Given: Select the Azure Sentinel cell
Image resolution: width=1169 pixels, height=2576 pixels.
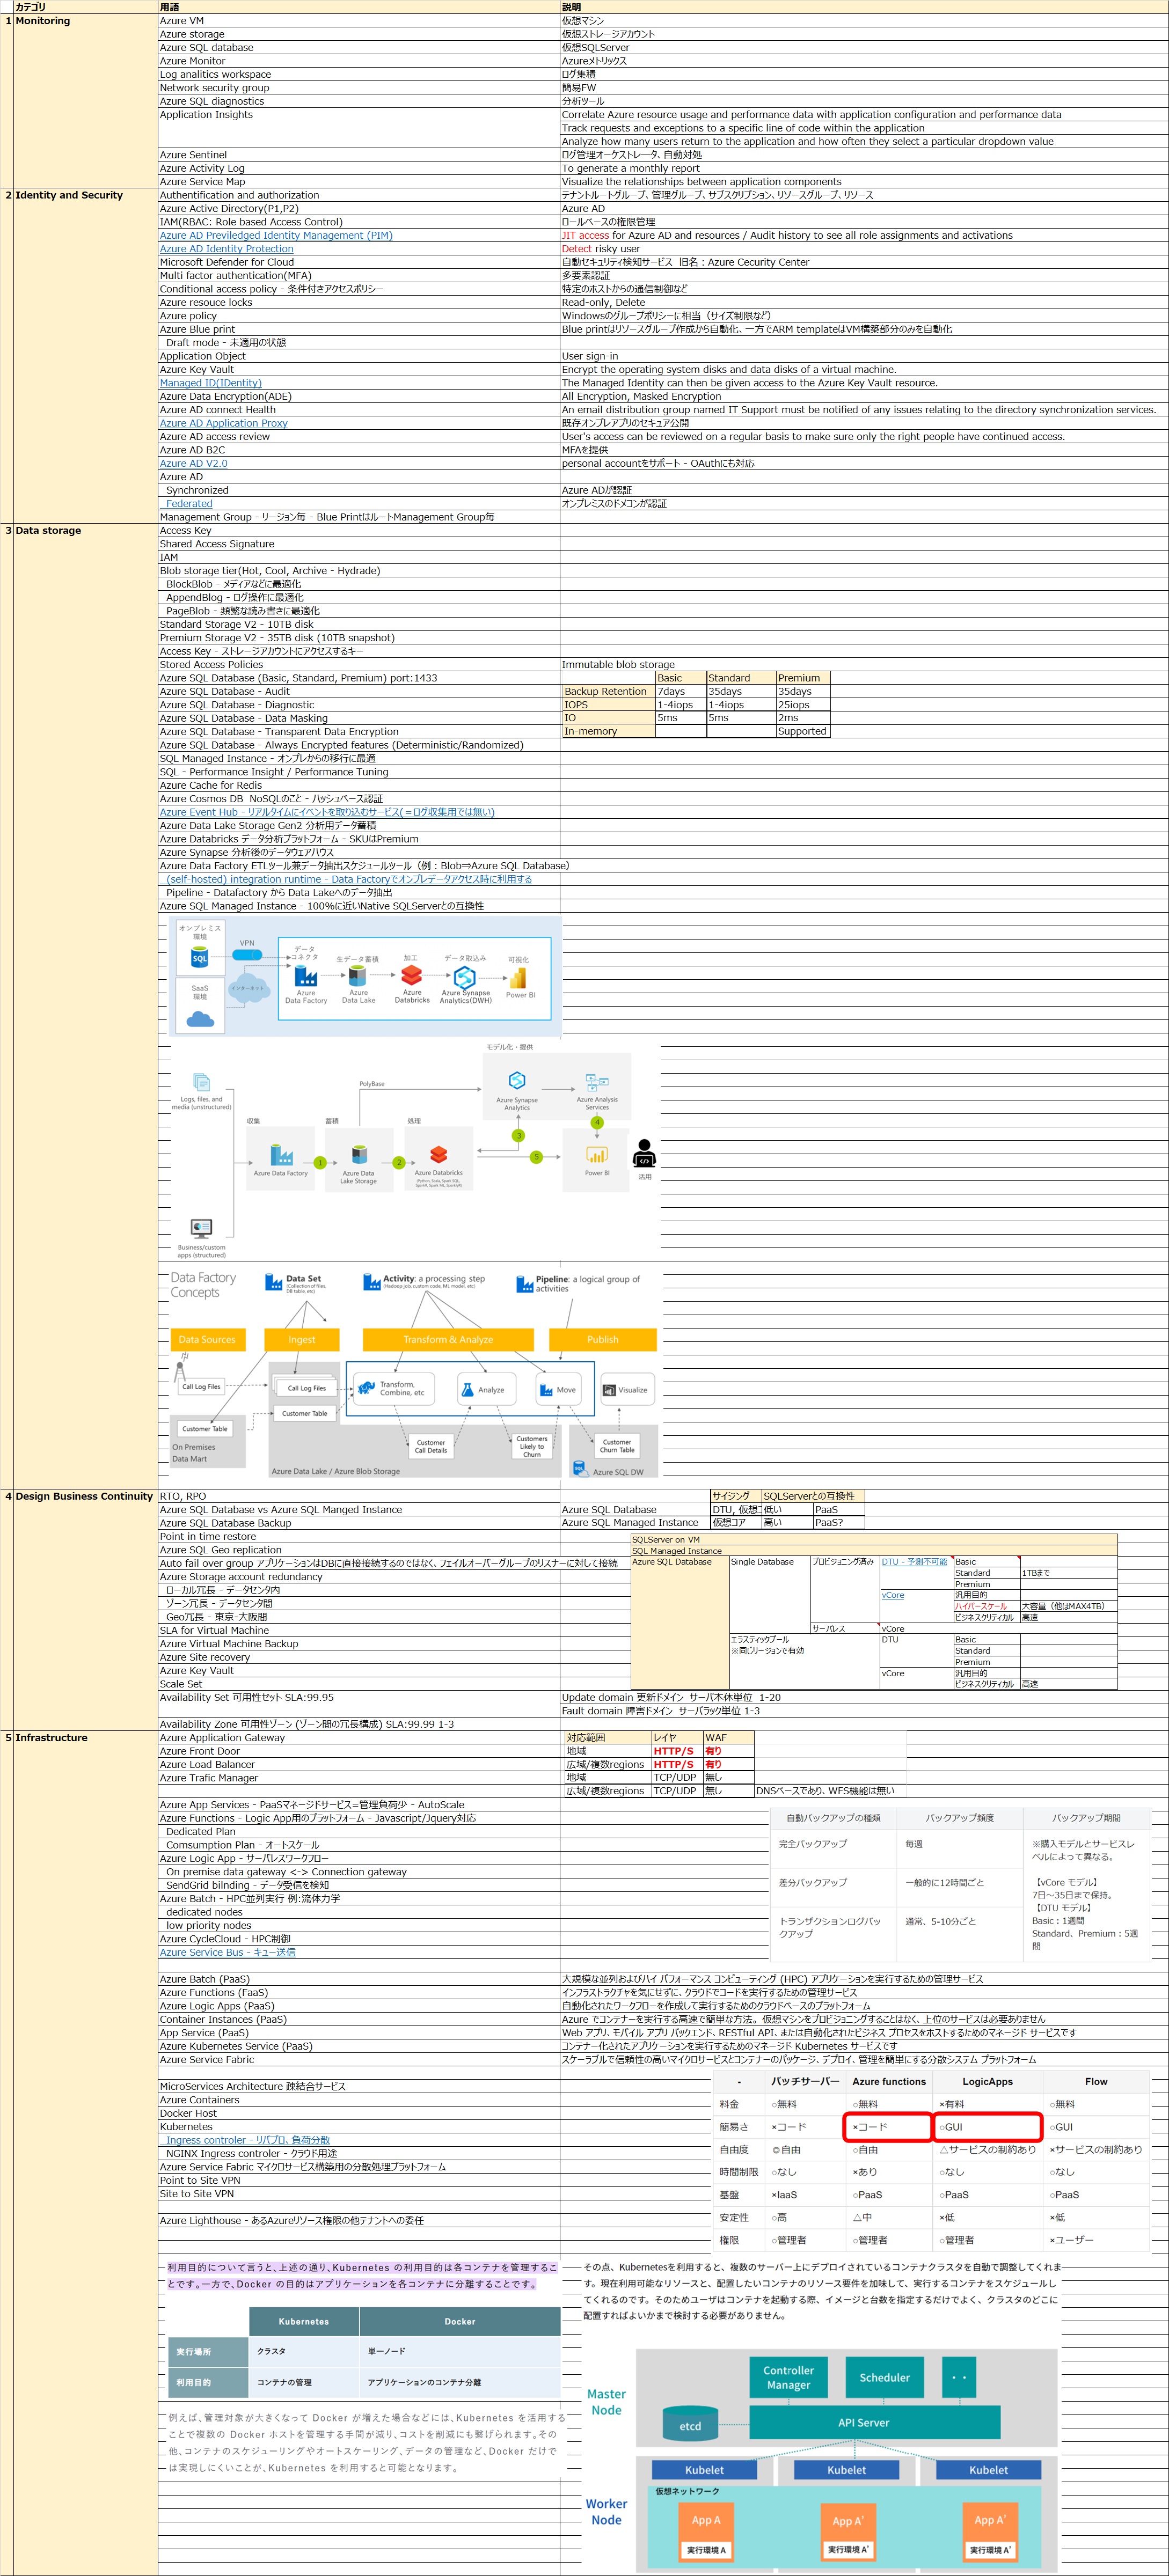Looking at the screenshot, I should pos(359,155).
